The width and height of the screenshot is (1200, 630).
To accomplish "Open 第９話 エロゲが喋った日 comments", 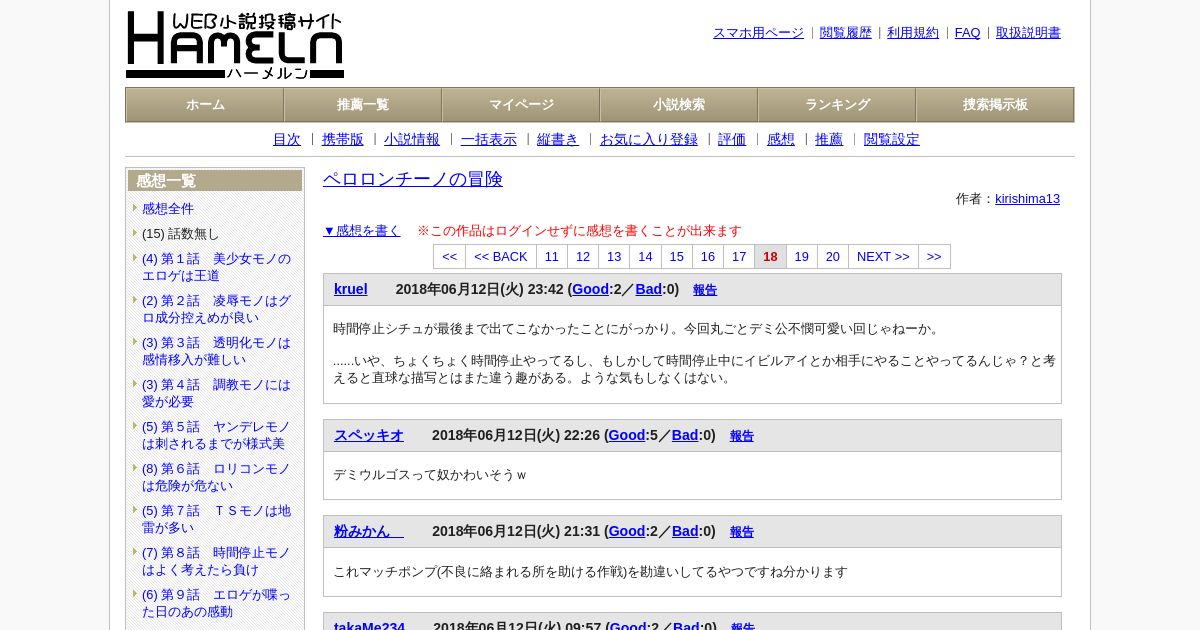I will coord(216,603).
